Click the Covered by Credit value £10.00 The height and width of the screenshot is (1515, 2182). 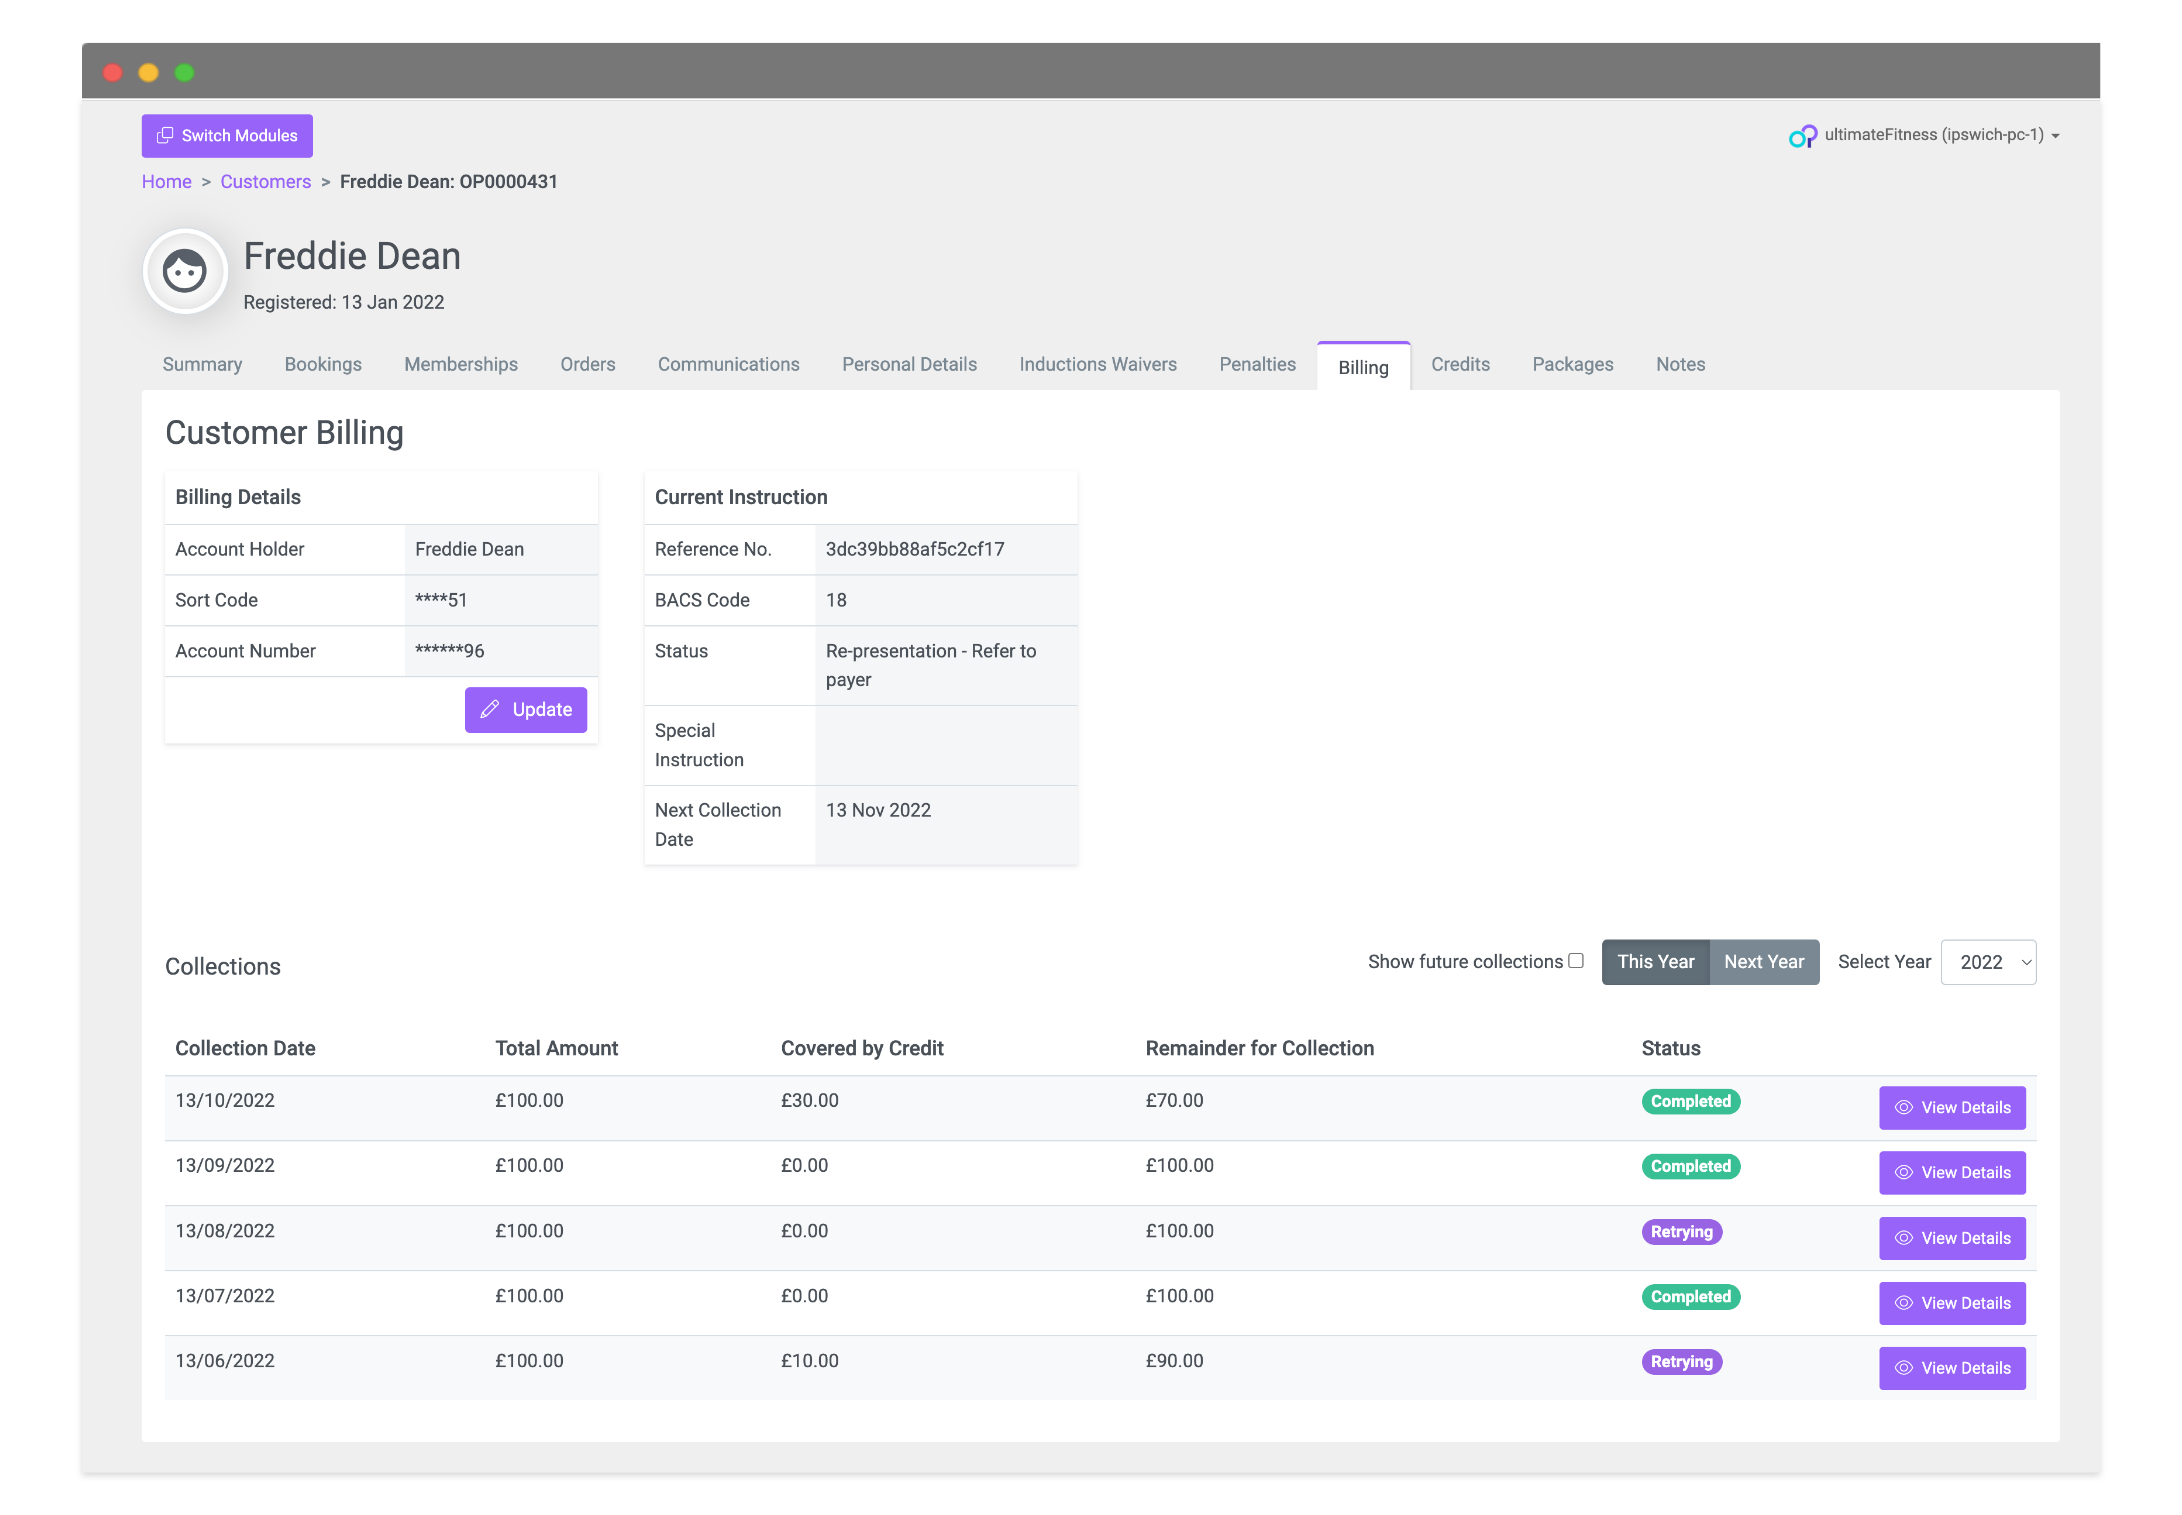[x=810, y=1361]
